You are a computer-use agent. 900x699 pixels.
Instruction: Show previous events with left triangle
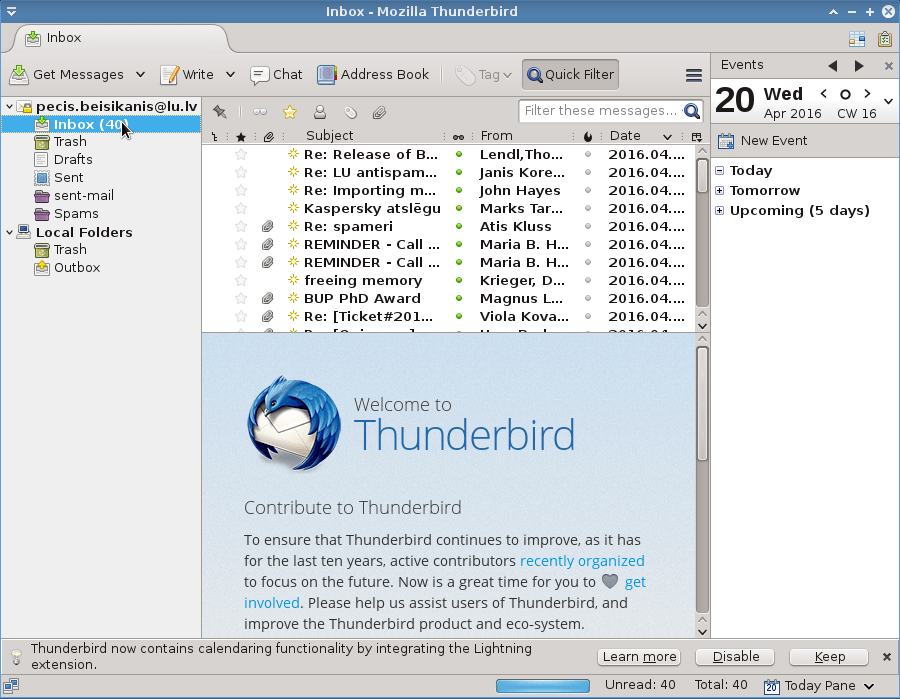pos(832,66)
